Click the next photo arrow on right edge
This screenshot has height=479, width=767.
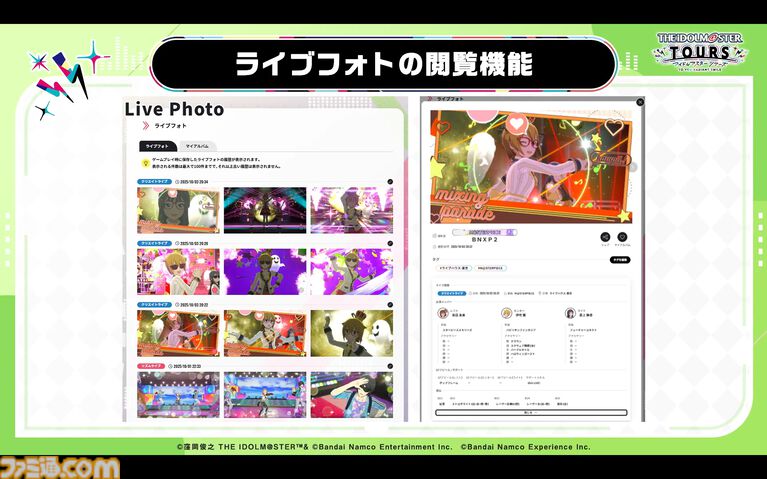[x=633, y=166]
